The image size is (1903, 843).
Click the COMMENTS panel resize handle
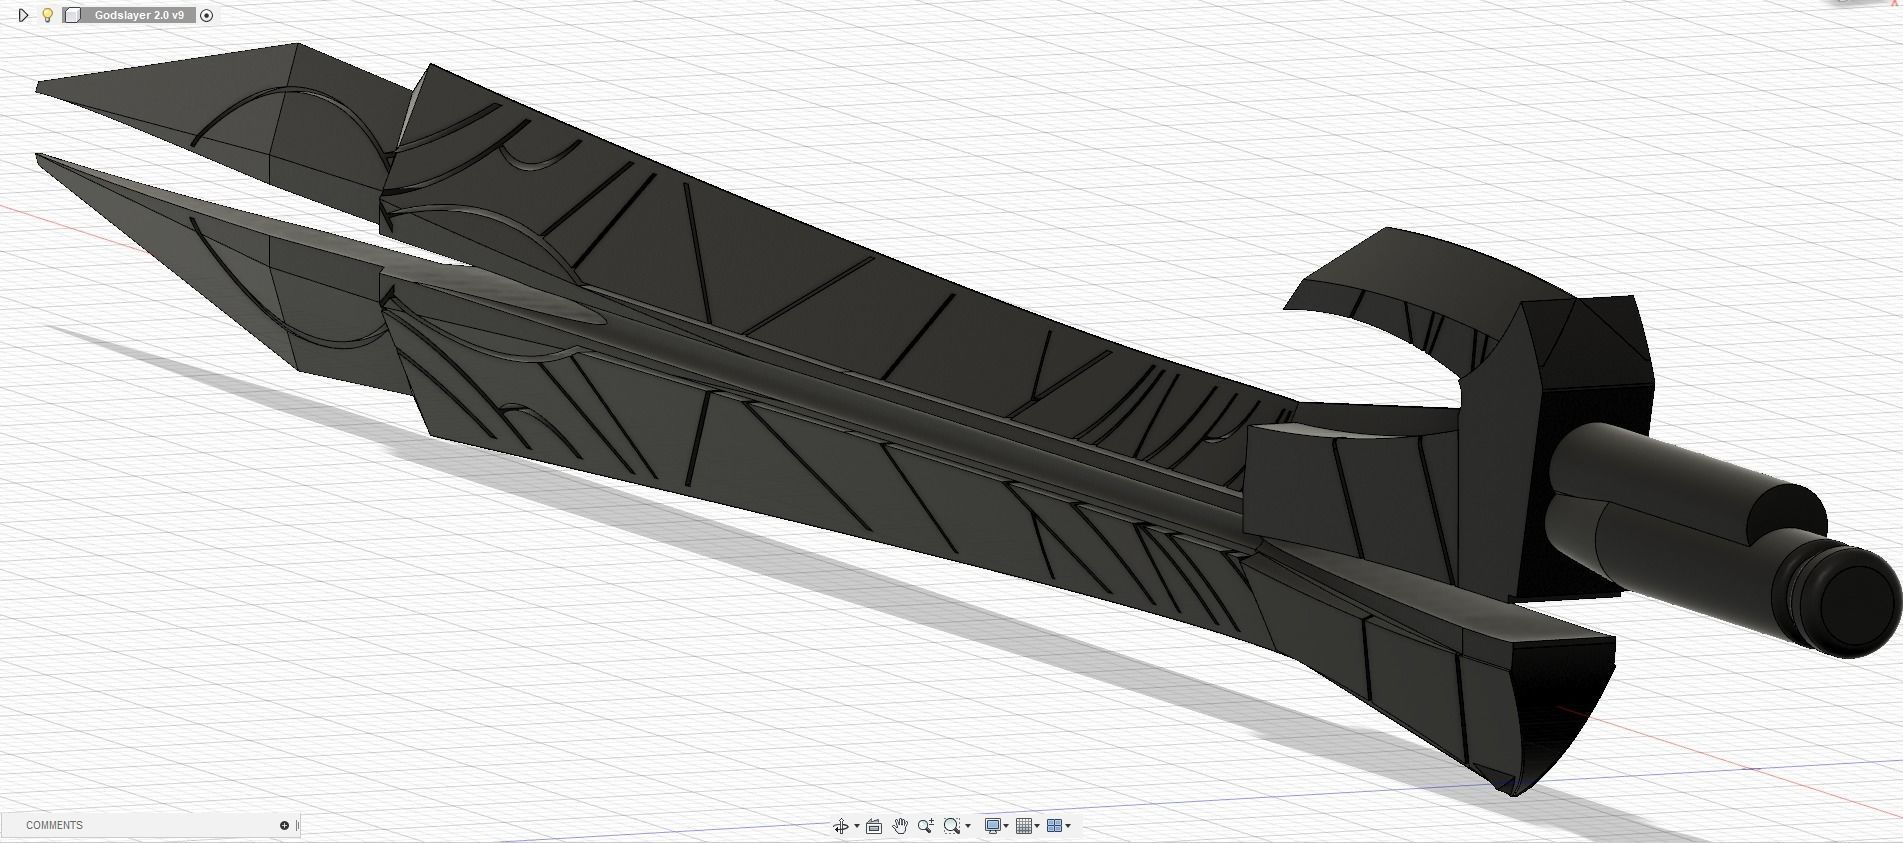(x=297, y=825)
